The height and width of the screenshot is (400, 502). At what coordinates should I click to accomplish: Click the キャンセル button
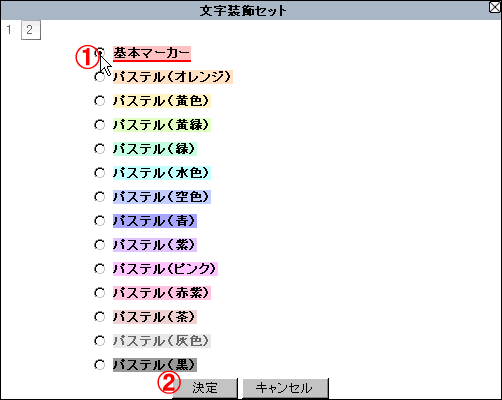(285, 388)
